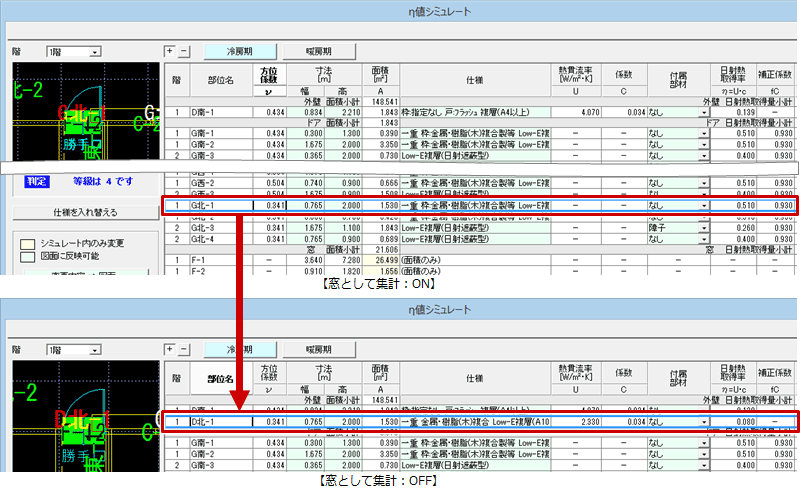Select the F-1 name cell
This screenshot has height=496, width=802.
221,260
